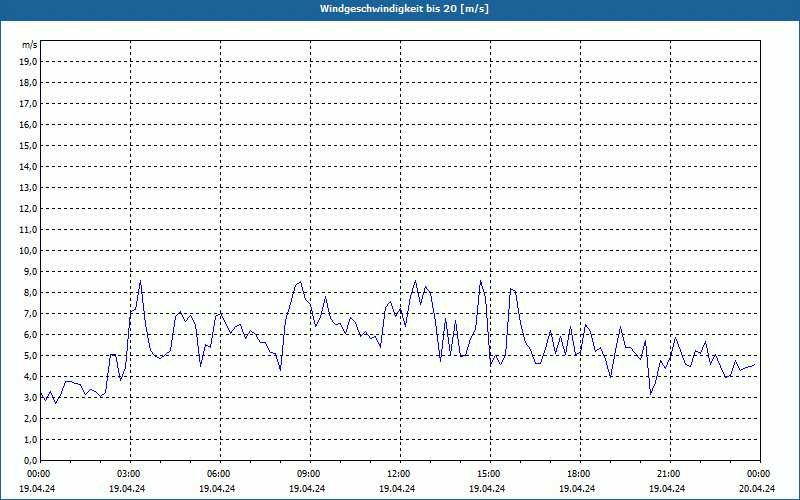Click the 16,0 y-axis label
The image size is (800, 500).
click(x=29, y=124)
